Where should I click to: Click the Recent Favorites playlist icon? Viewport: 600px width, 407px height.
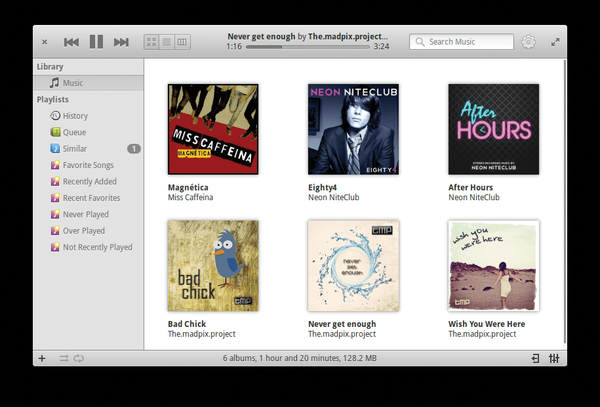coord(55,198)
